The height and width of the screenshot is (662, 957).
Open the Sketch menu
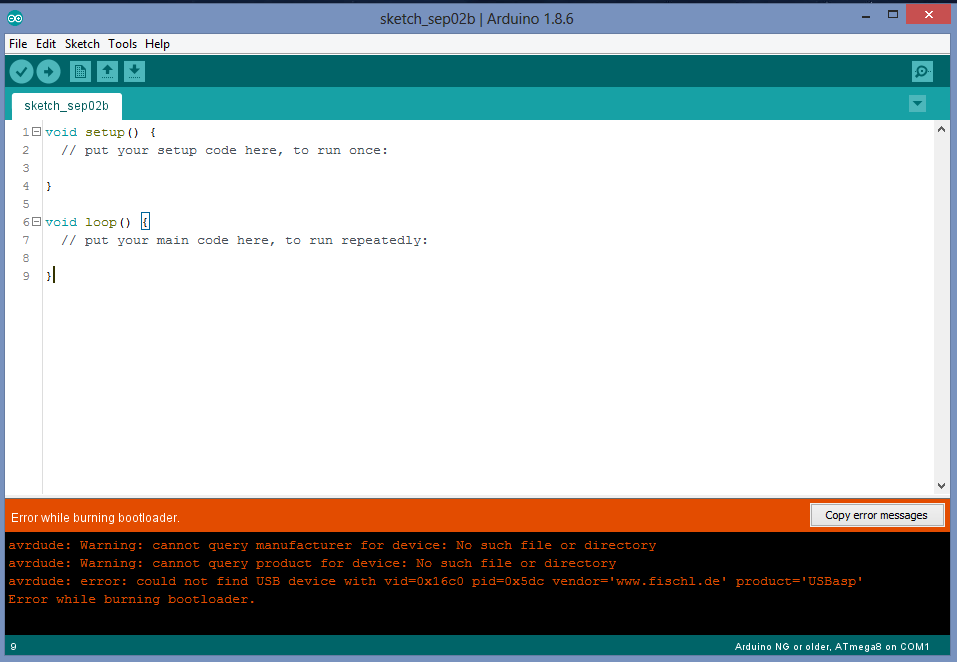click(82, 43)
